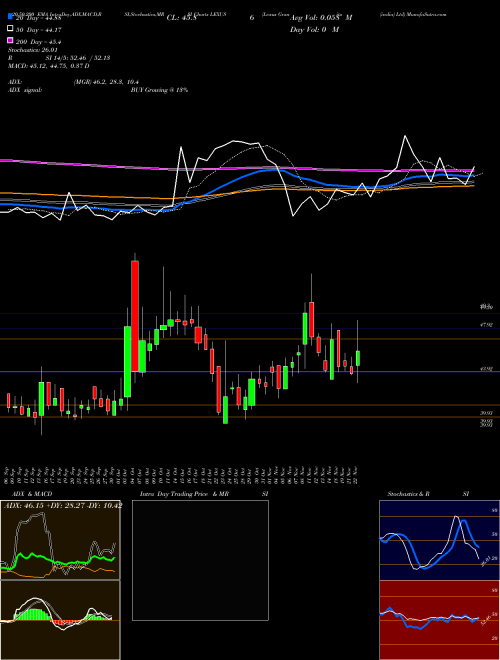Click the 'Day Vol: 0 M' label
Screen dimensions: 500x660
click(314, 29)
